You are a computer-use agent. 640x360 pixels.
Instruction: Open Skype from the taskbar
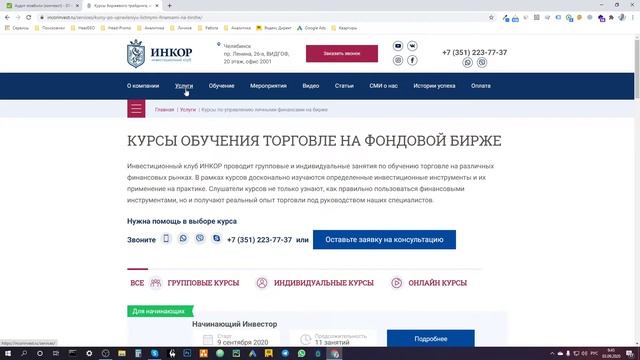click(154, 353)
